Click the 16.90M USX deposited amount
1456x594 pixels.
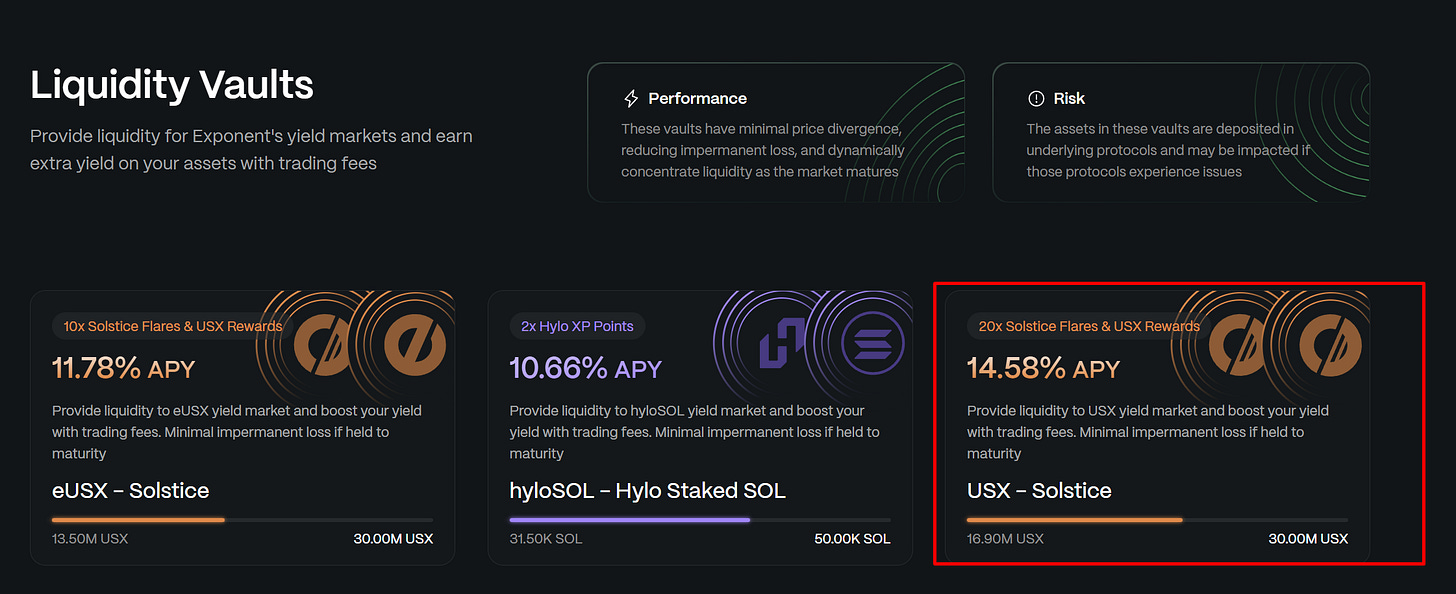1005,539
